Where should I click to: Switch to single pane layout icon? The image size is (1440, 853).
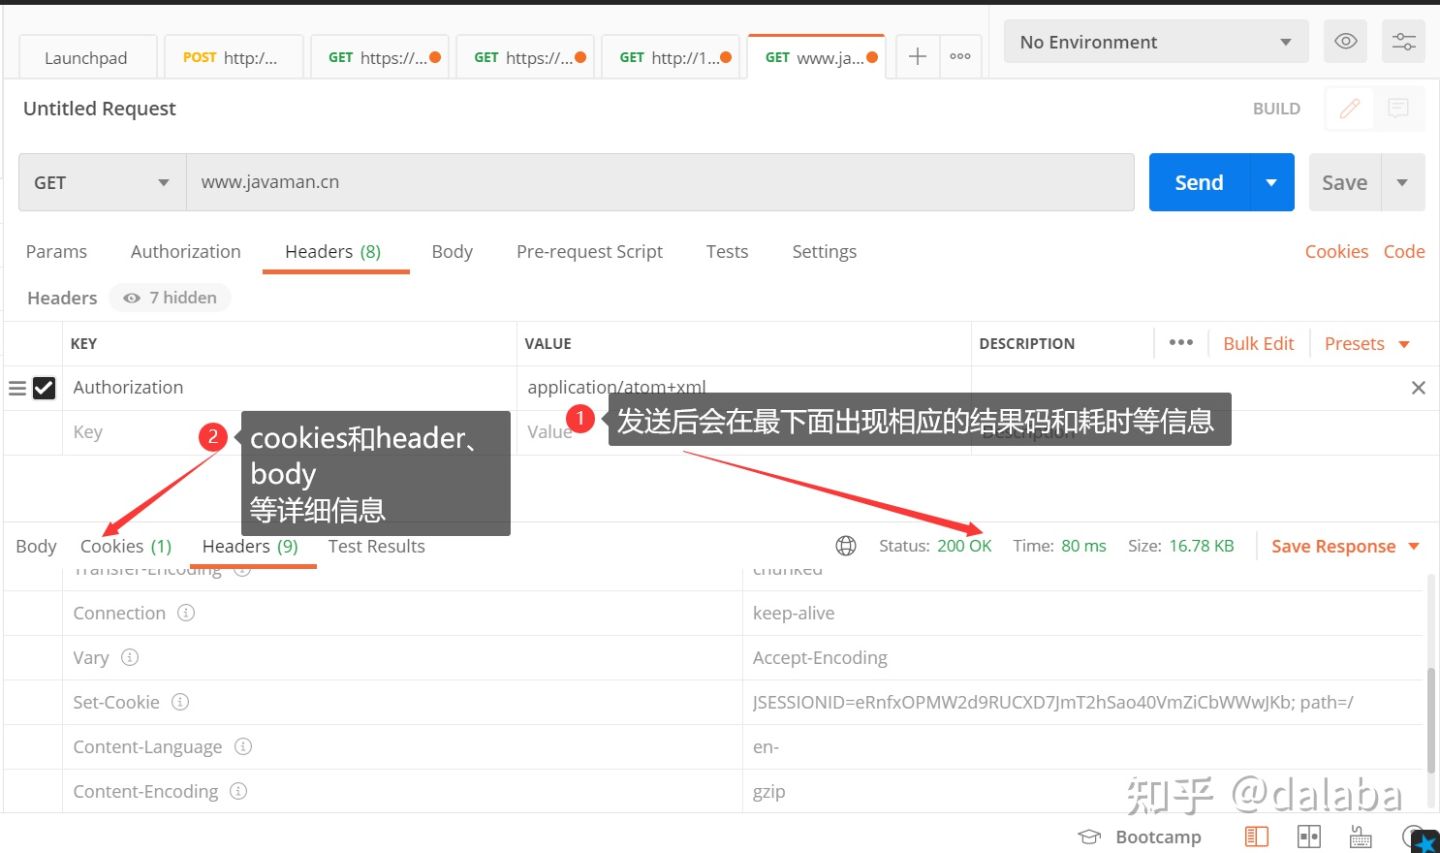coord(1257,837)
